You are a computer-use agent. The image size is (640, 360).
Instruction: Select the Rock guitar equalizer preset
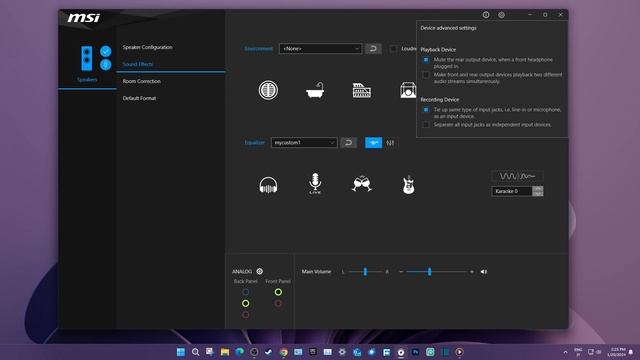click(409, 184)
